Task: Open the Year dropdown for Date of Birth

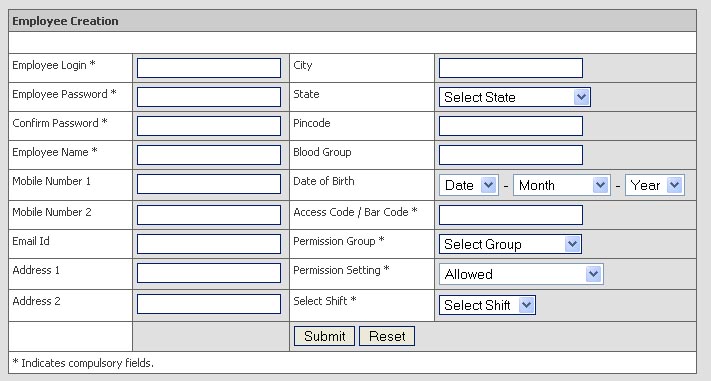Action: (655, 185)
